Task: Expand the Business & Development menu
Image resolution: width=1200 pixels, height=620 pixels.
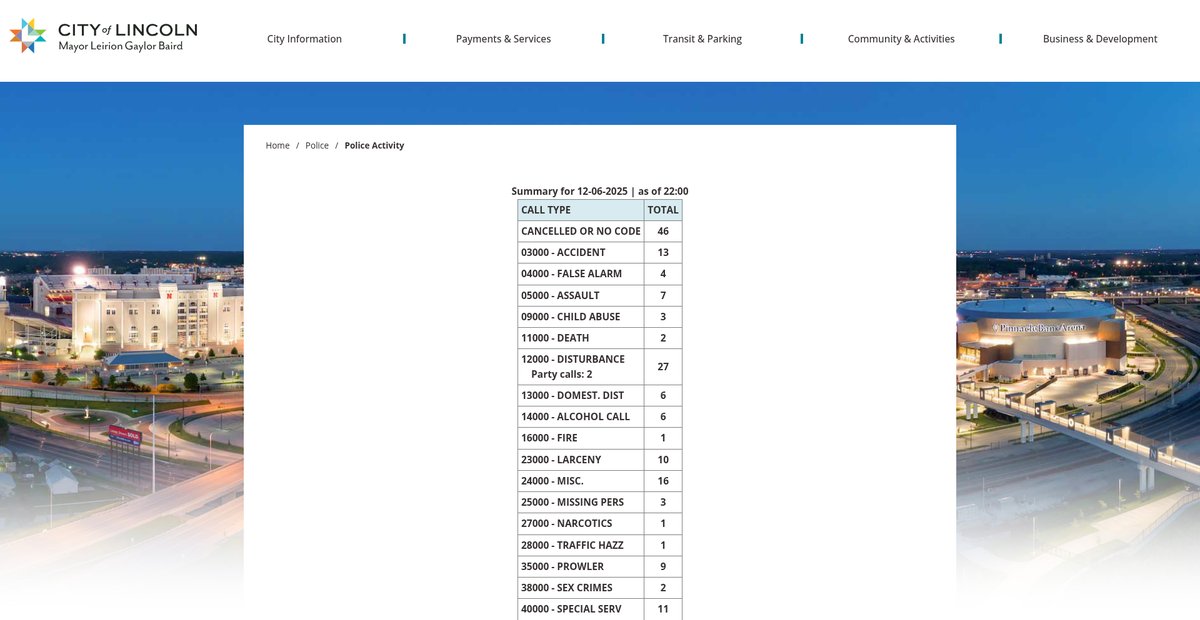Action: [1099, 39]
